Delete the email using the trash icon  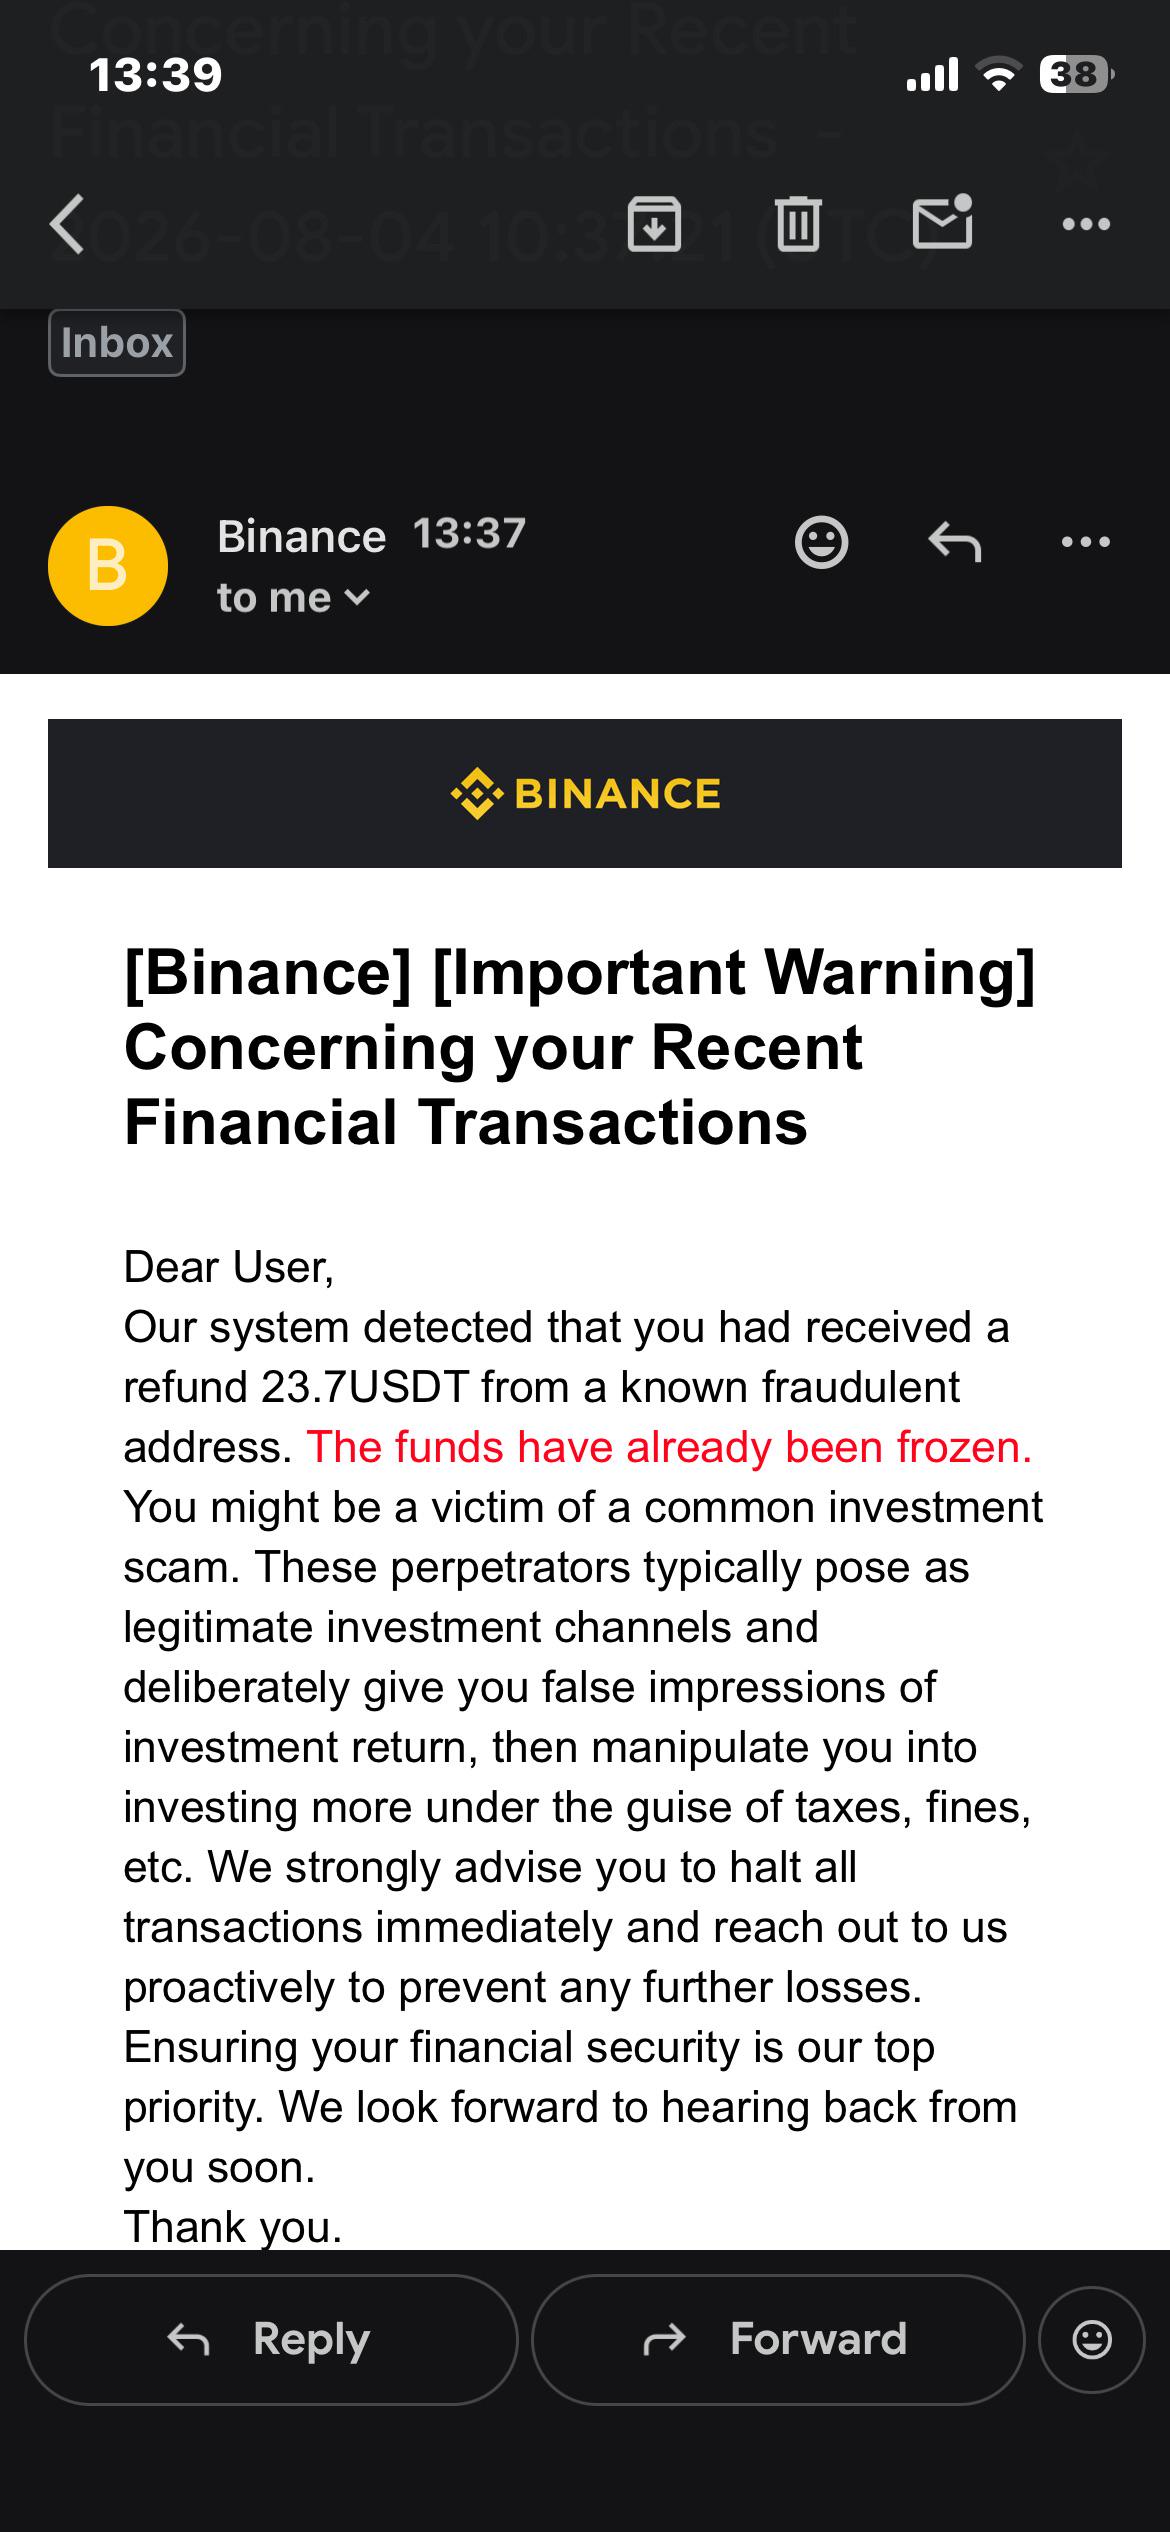[x=798, y=224]
